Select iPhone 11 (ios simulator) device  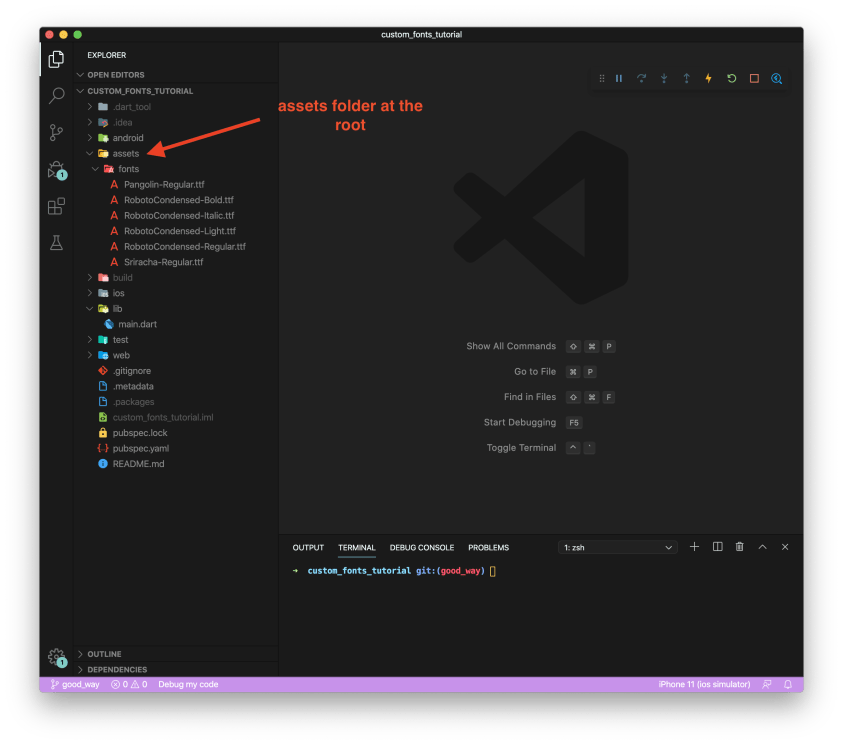tap(704, 684)
